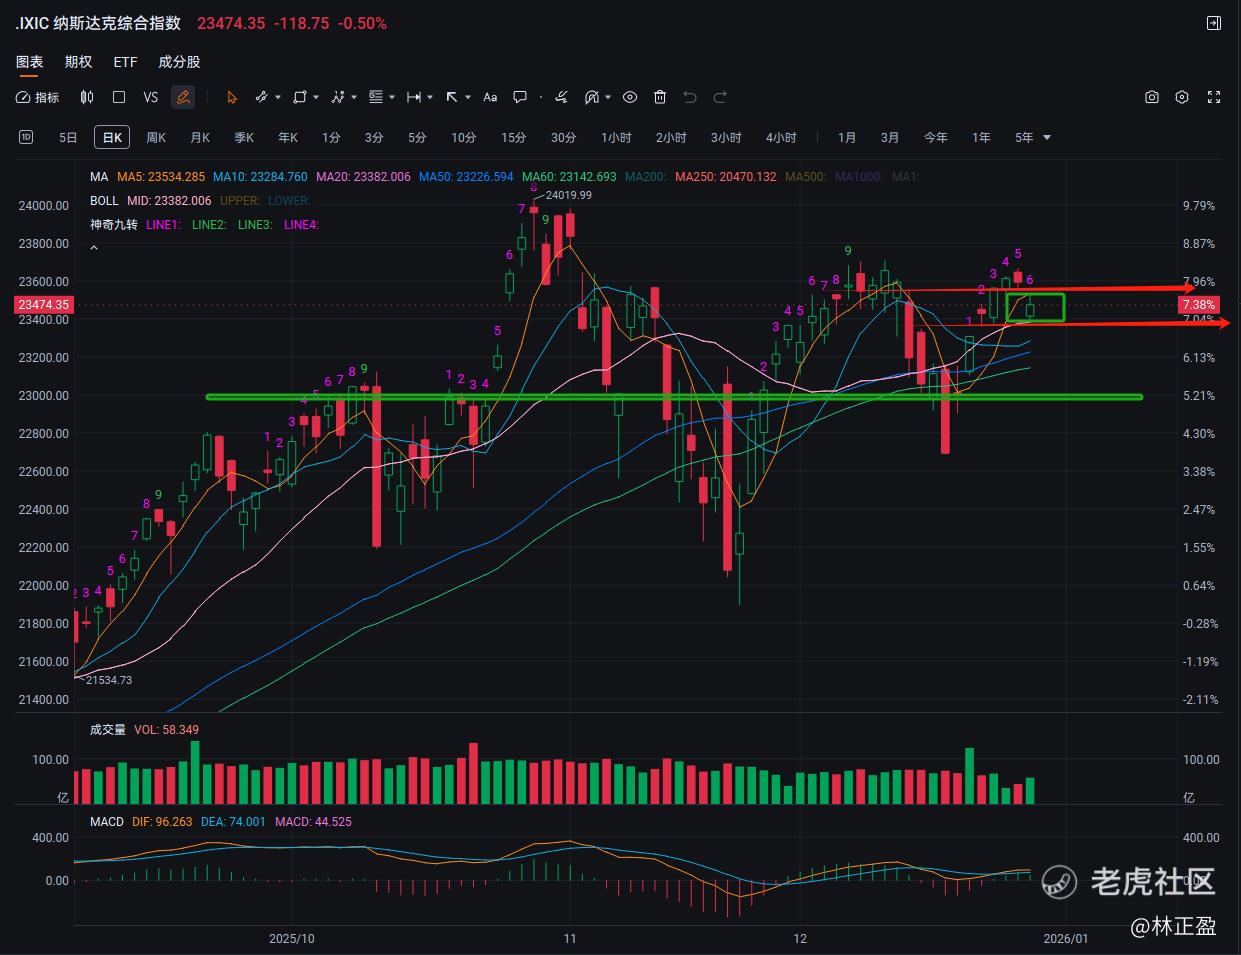Viewport: 1241px width, 955px height.
Task: Set range to 1年
Action: click(981, 138)
